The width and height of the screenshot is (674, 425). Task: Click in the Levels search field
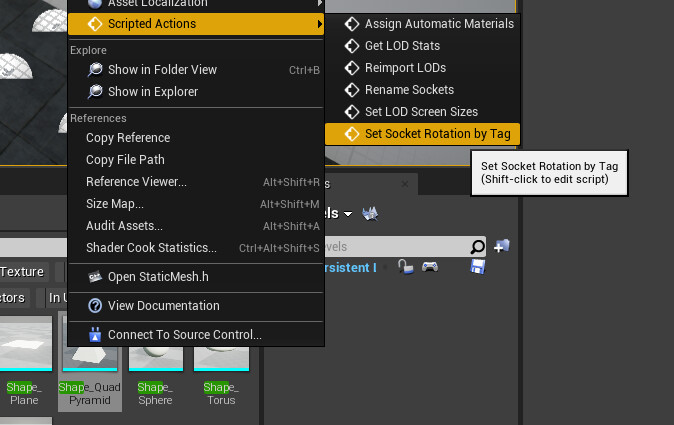point(395,247)
